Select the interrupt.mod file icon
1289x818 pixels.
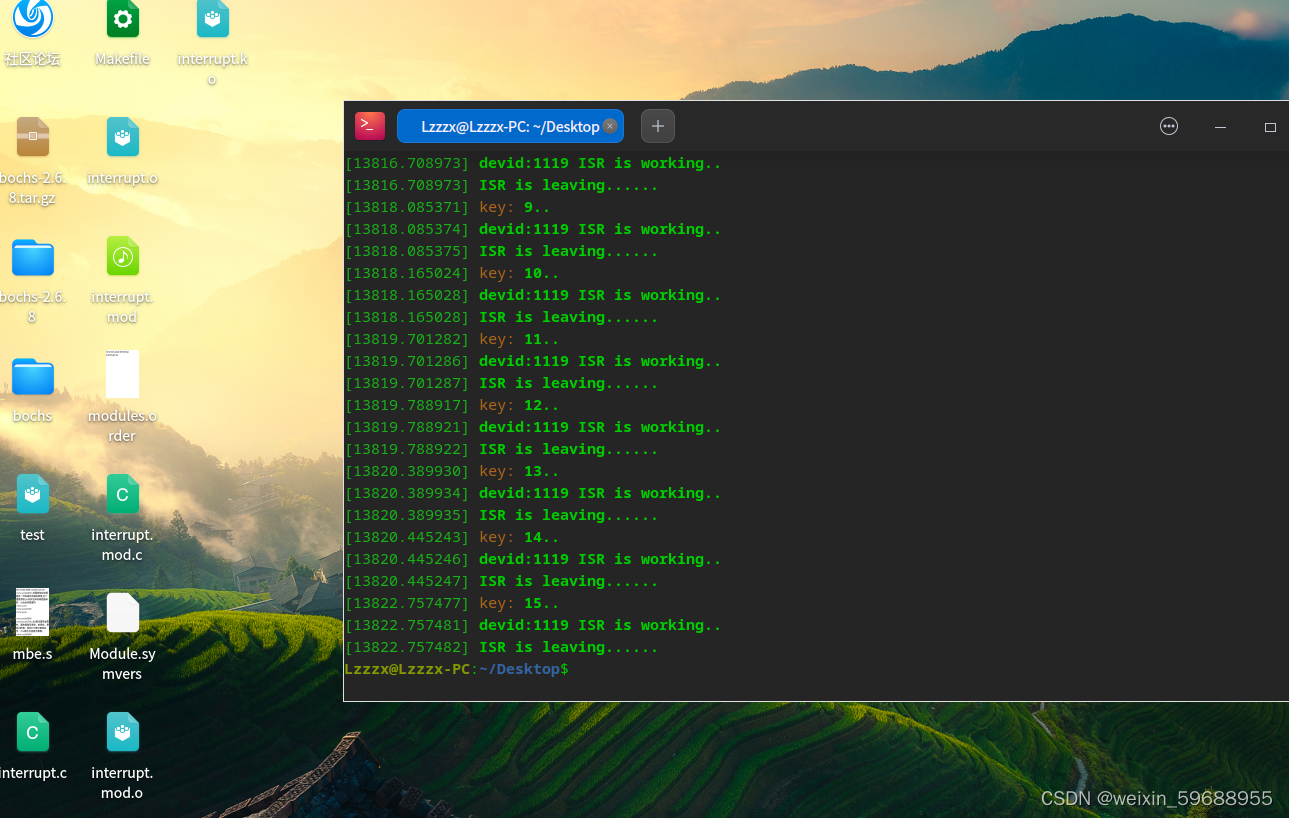click(122, 257)
